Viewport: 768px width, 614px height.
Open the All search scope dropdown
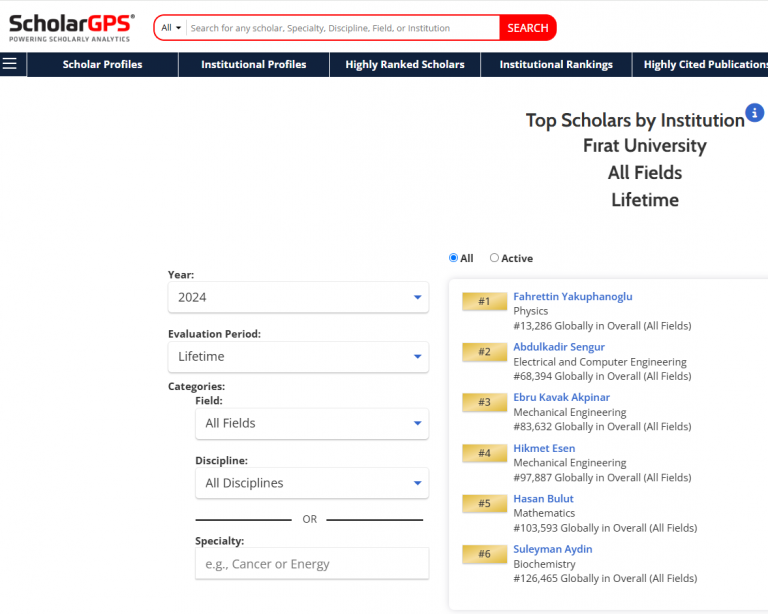click(171, 28)
